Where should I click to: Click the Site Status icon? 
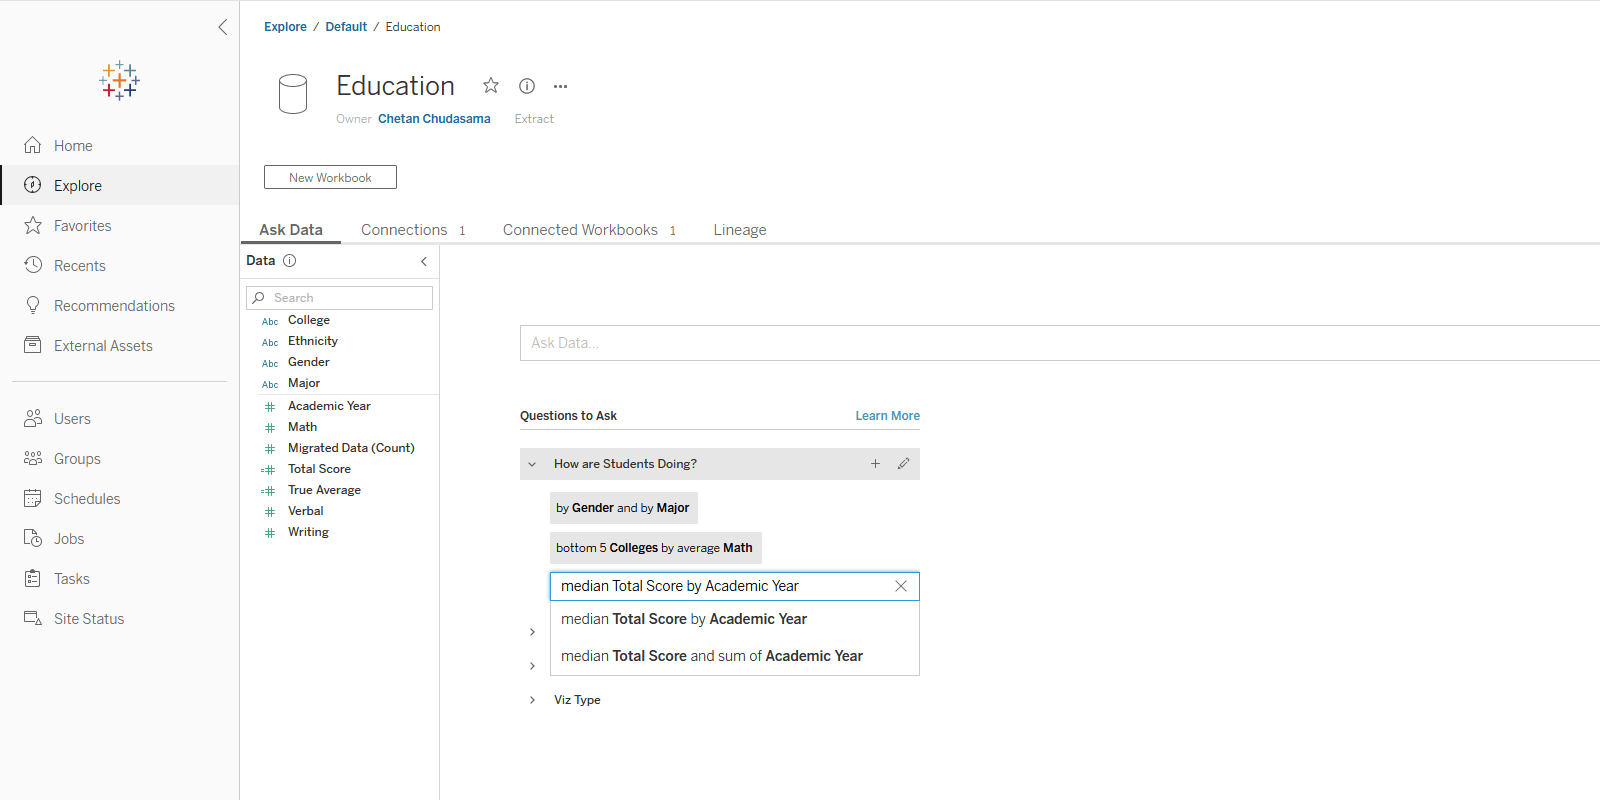33,618
